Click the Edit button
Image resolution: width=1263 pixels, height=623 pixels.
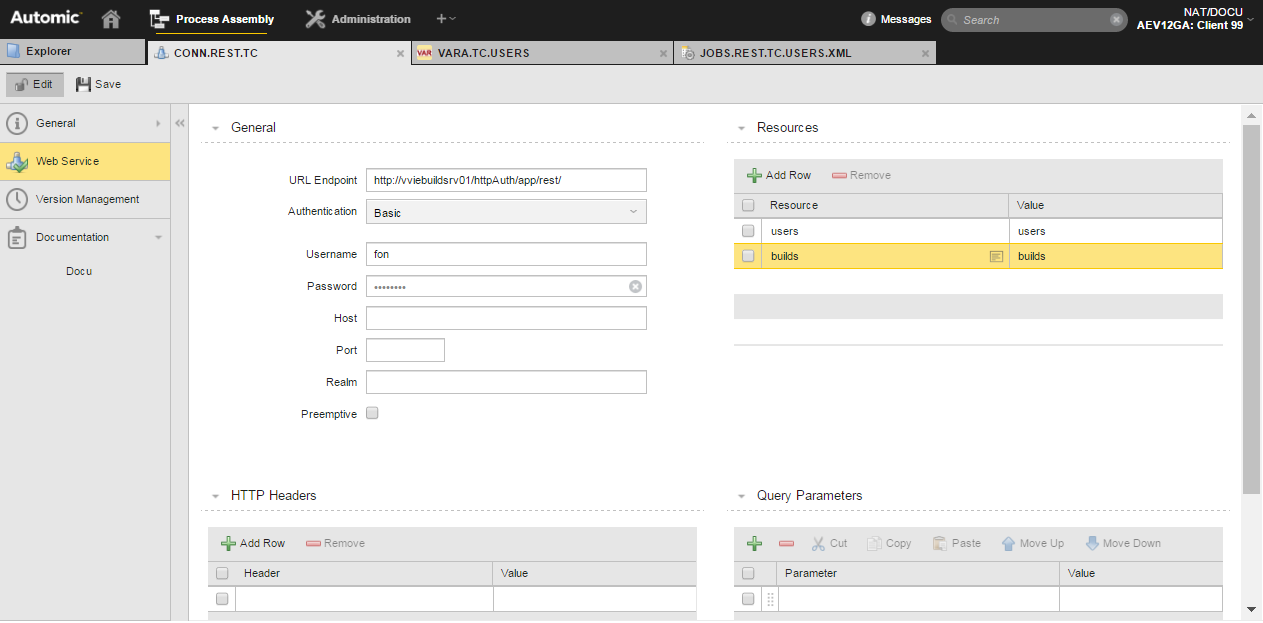coord(34,84)
